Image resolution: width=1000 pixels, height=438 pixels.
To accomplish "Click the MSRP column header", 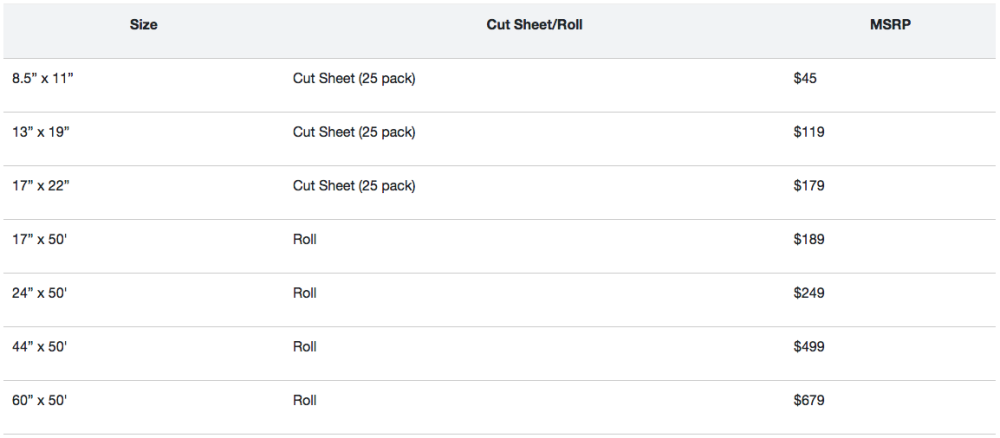I will tap(888, 25).
